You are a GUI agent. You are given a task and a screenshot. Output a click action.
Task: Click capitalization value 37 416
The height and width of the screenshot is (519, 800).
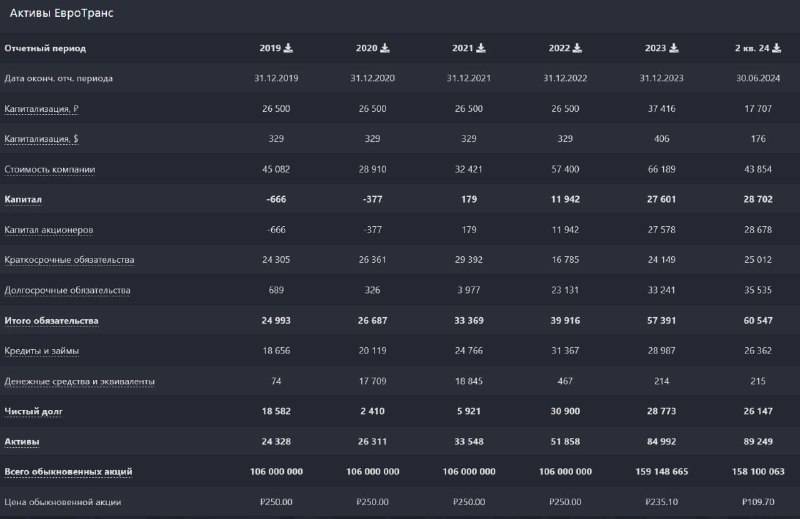coord(661,109)
